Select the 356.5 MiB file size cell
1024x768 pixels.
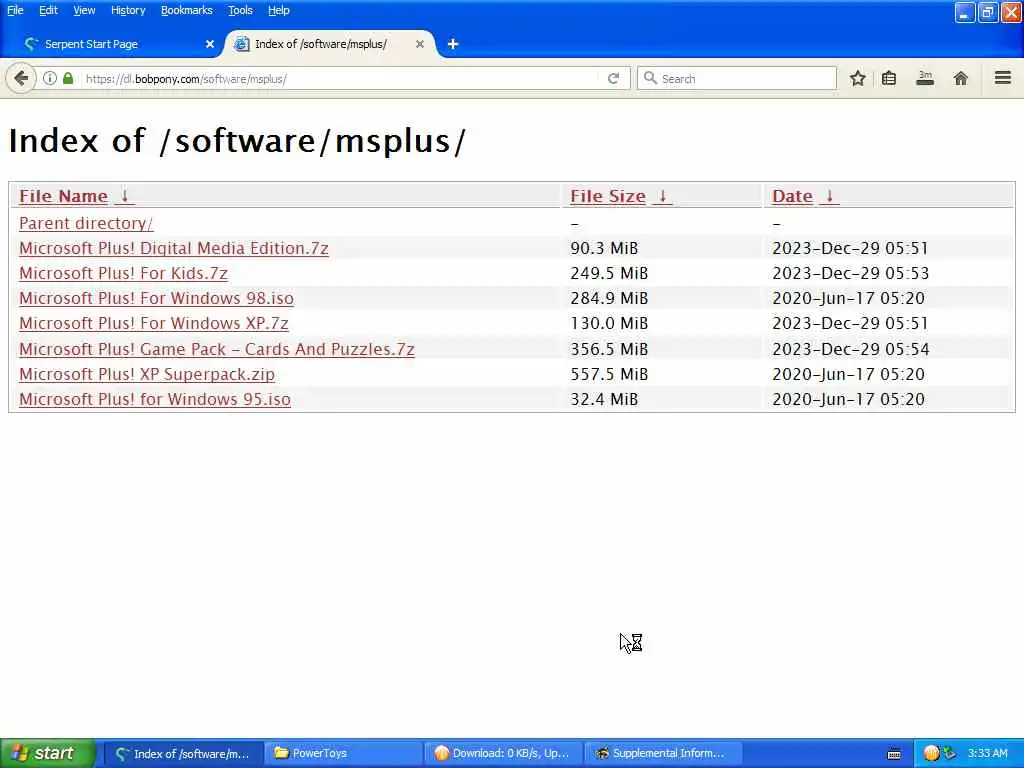(609, 349)
